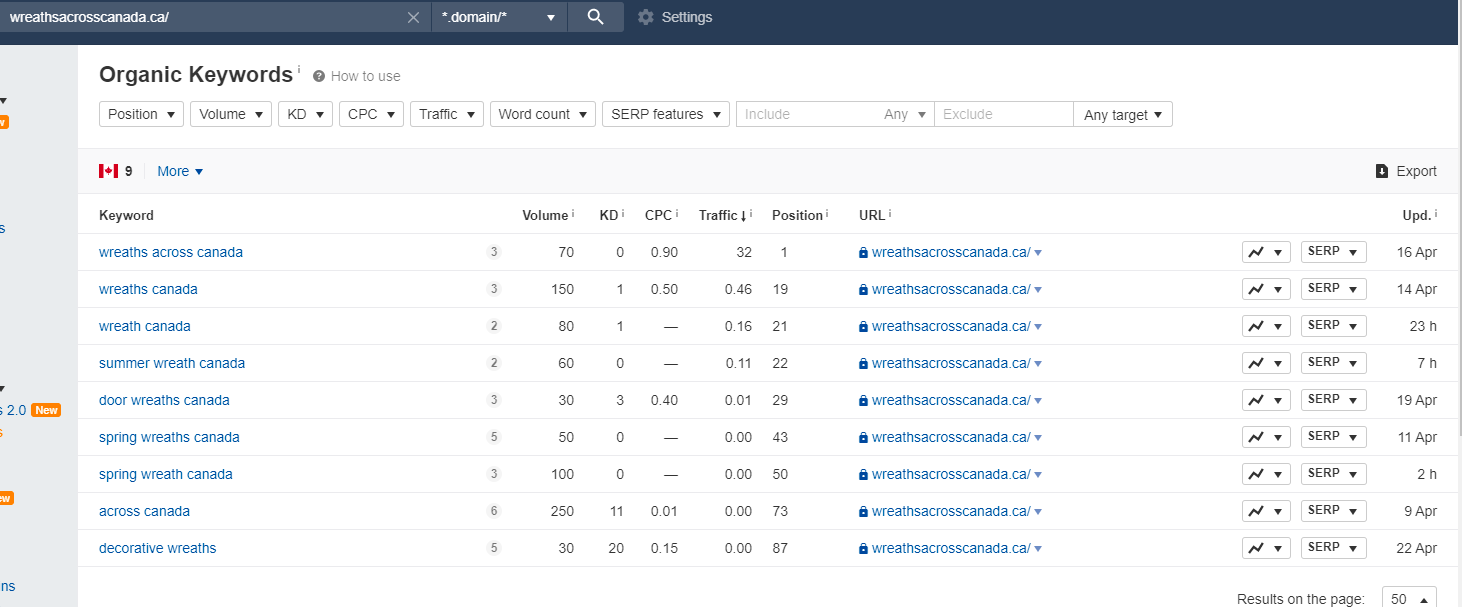Open keyword link across canada
The image size is (1462, 607).
pyautogui.click(x=144, y=511)
